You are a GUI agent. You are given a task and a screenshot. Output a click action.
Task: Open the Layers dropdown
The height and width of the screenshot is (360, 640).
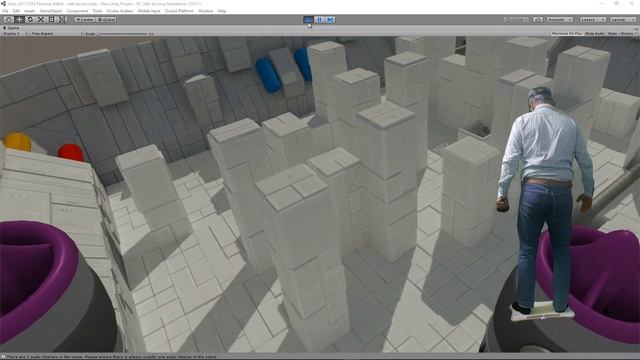click(592, 20)
